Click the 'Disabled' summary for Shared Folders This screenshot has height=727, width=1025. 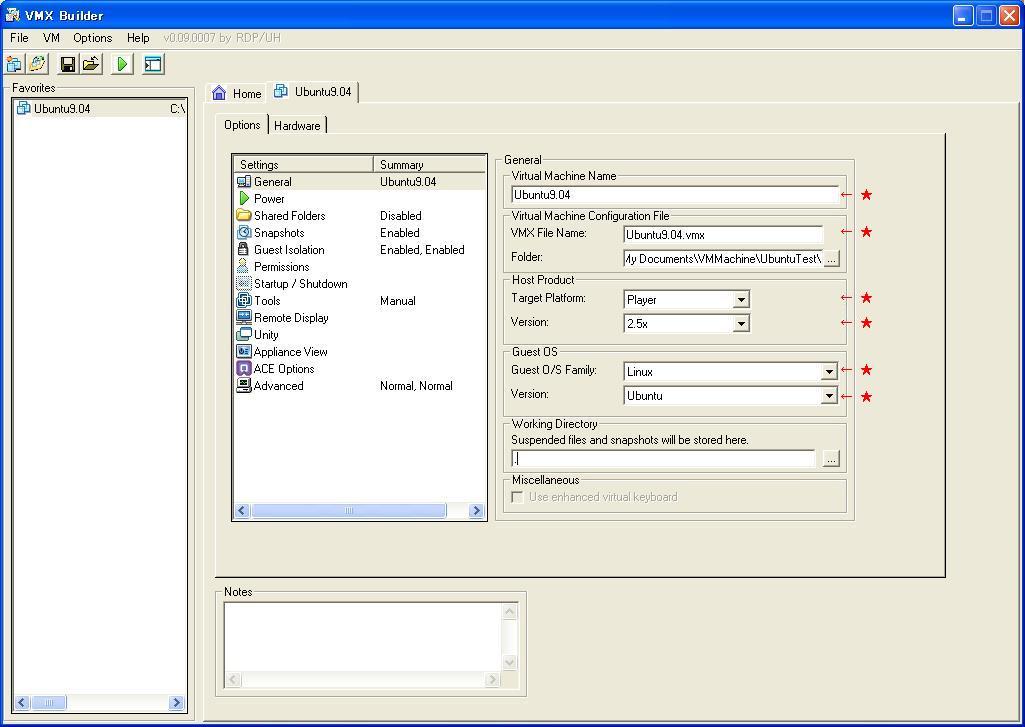point(401,216)
